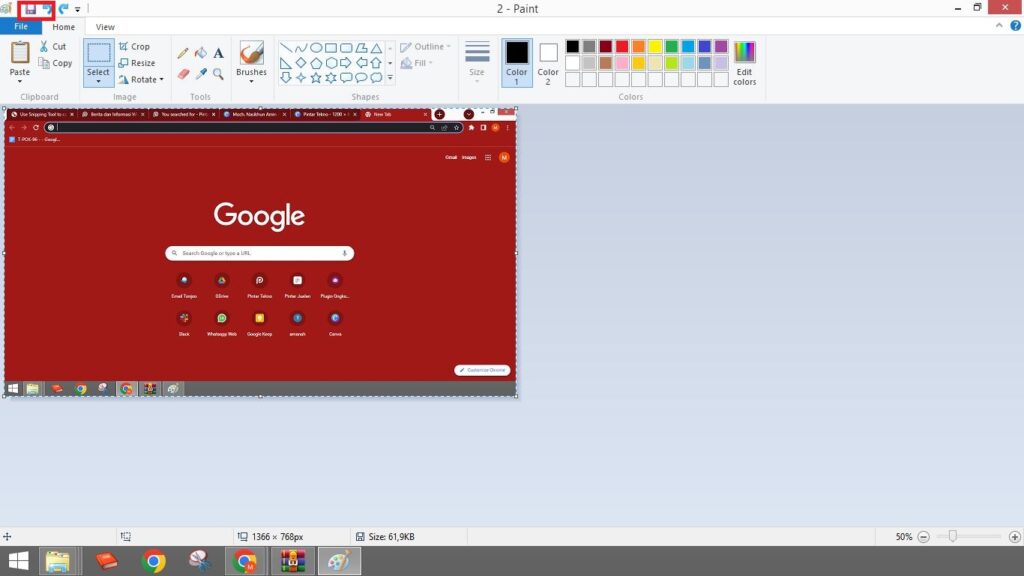
Task: Click the zoom level slider handle
Action: tap(953, 536)
